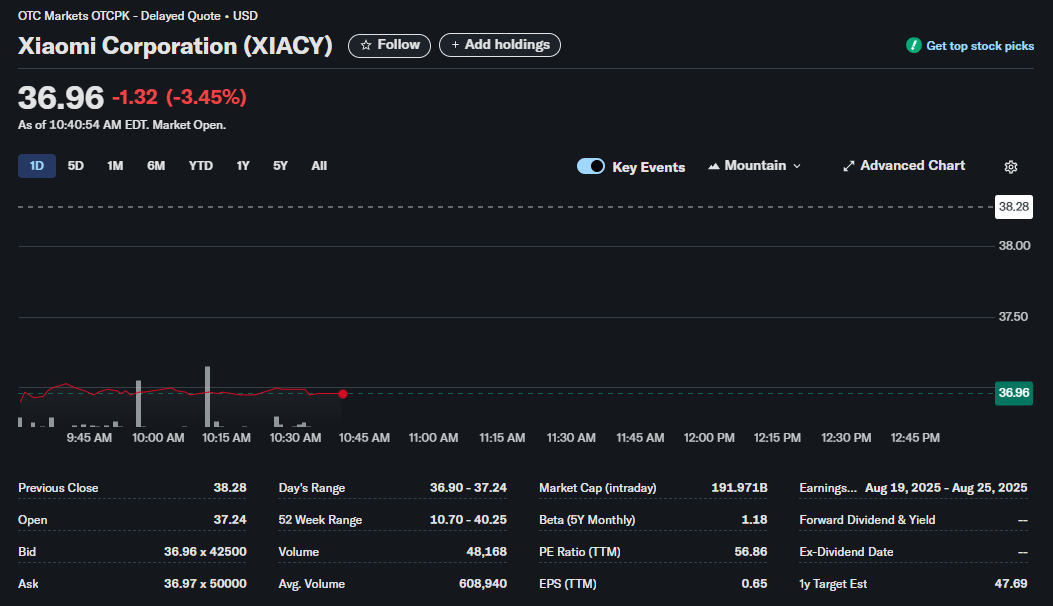Image resolution: width=1053 pixels, height=606 pixels.
Task: Click the star icon in Follow button
Action: (366, 45)
